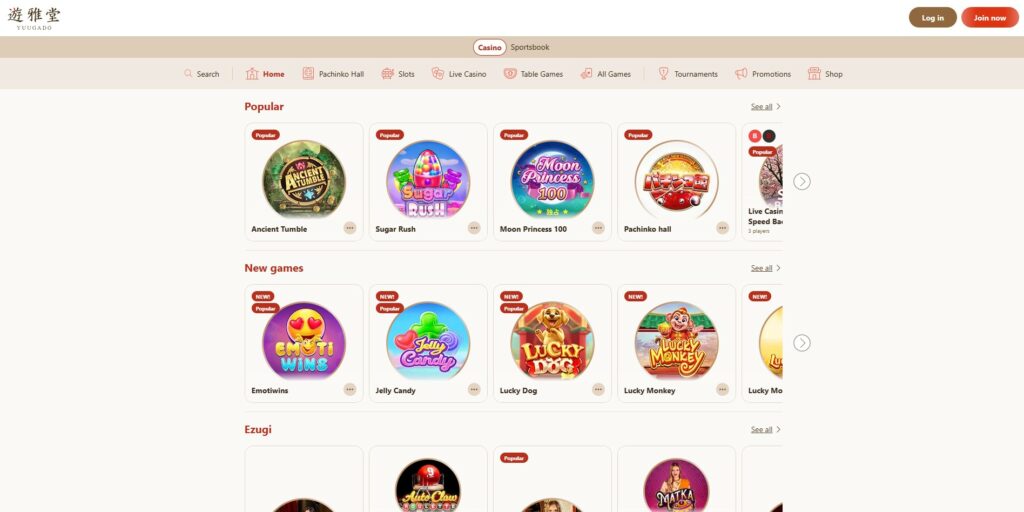Screen dimensions: 1024x512
Task: Select the Slots nav icon
Action: pyautogui.click(x=388, y=74)
